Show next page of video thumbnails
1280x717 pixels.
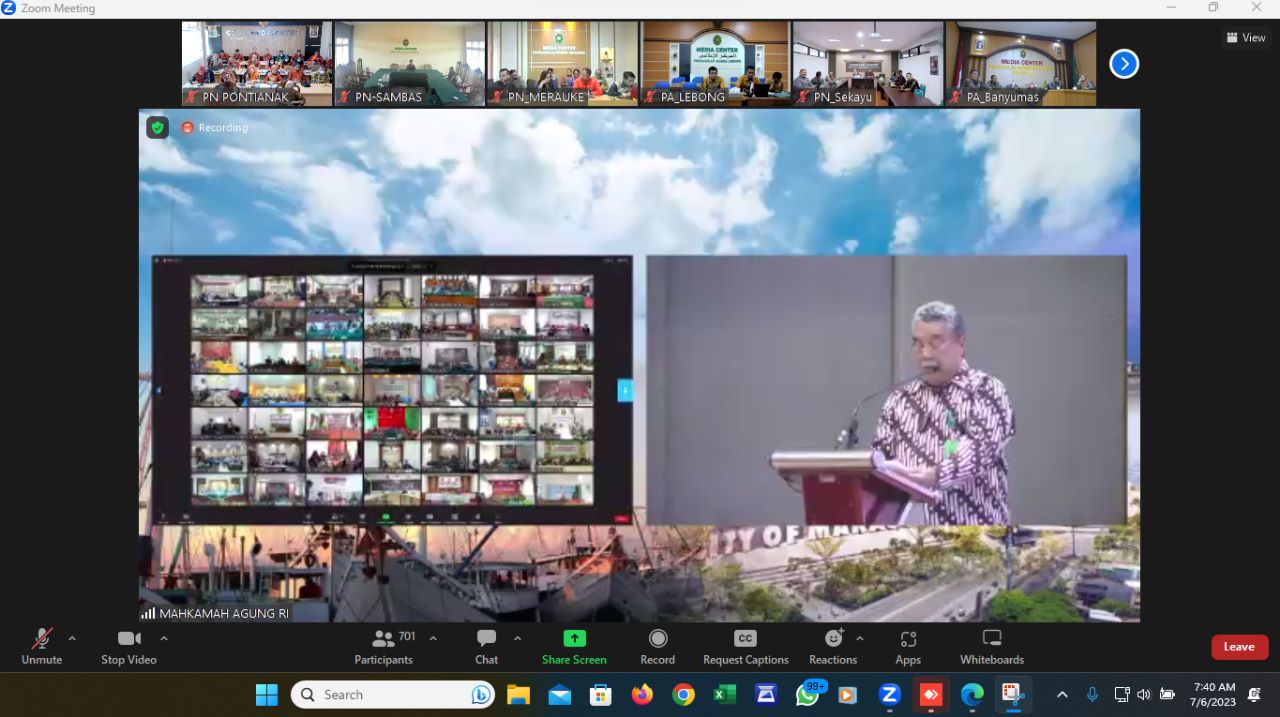1124,64
